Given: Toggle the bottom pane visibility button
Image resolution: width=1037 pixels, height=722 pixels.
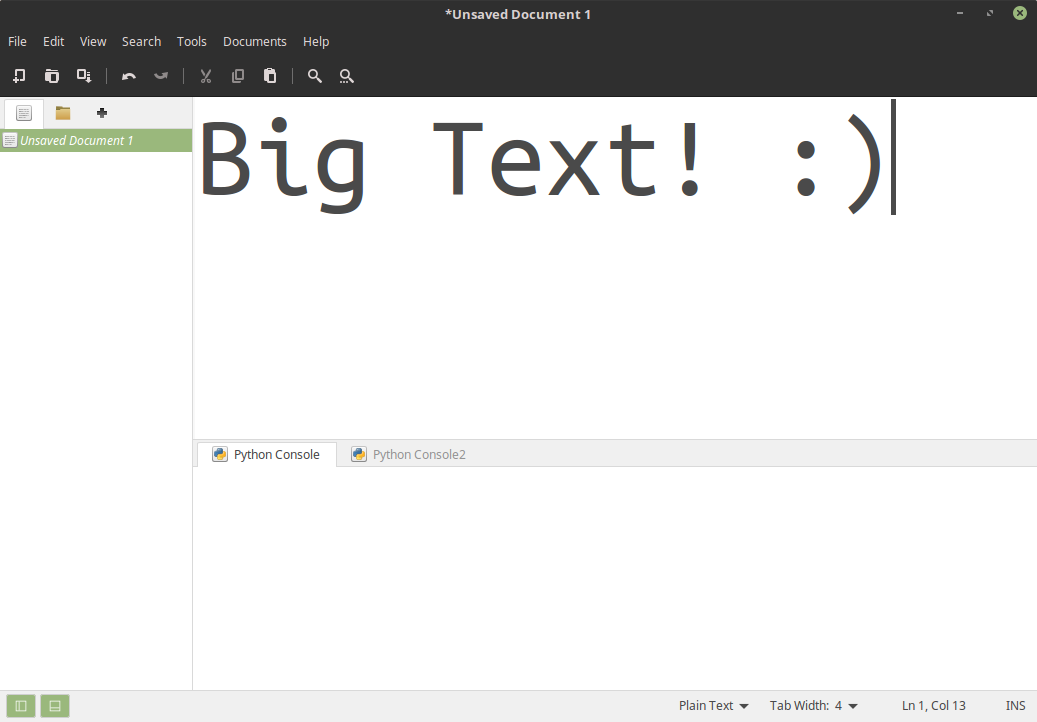Looking at the screenshot, I should [55, 706].
